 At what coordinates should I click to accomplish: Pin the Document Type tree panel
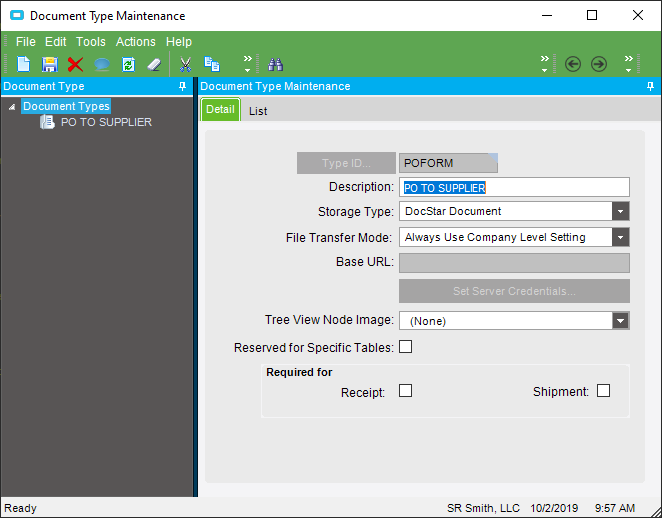(x=182, y=86)
